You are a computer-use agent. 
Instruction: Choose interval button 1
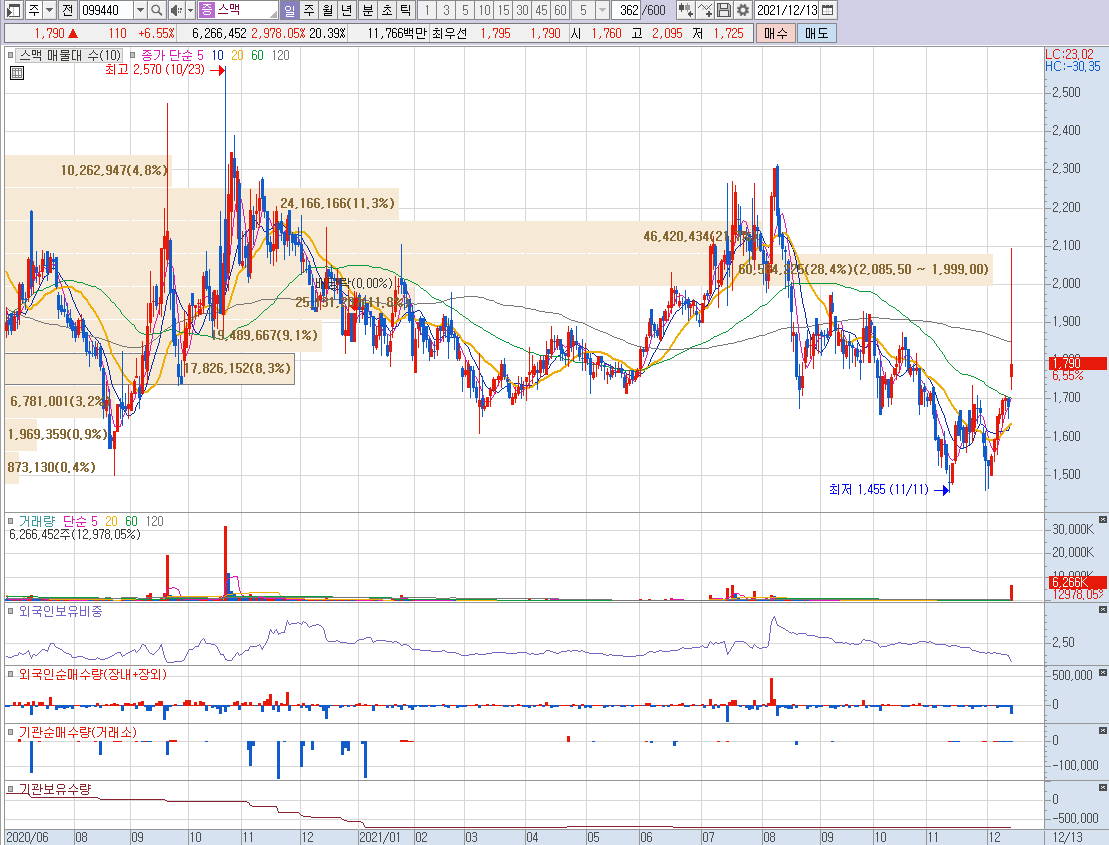pos(427,10)
